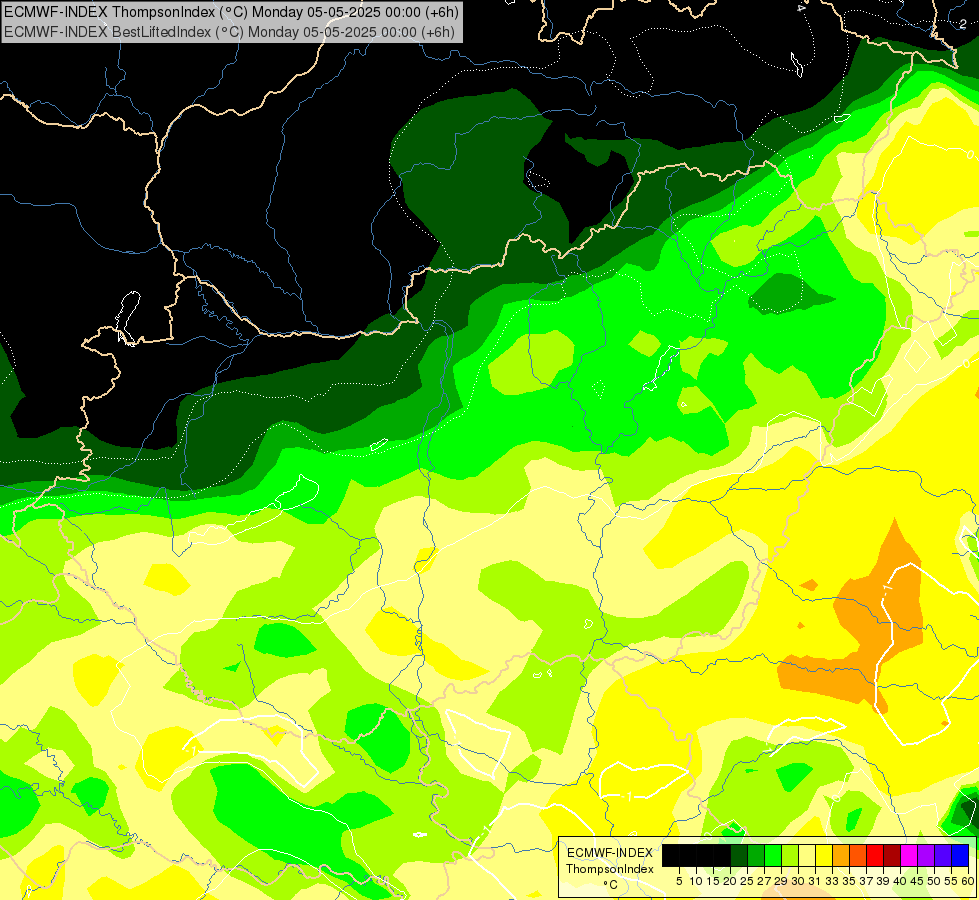Screen dimensions: 979x900
Task: Click the legend value 5
Action: pyautogui.click(x=679, y=881)
